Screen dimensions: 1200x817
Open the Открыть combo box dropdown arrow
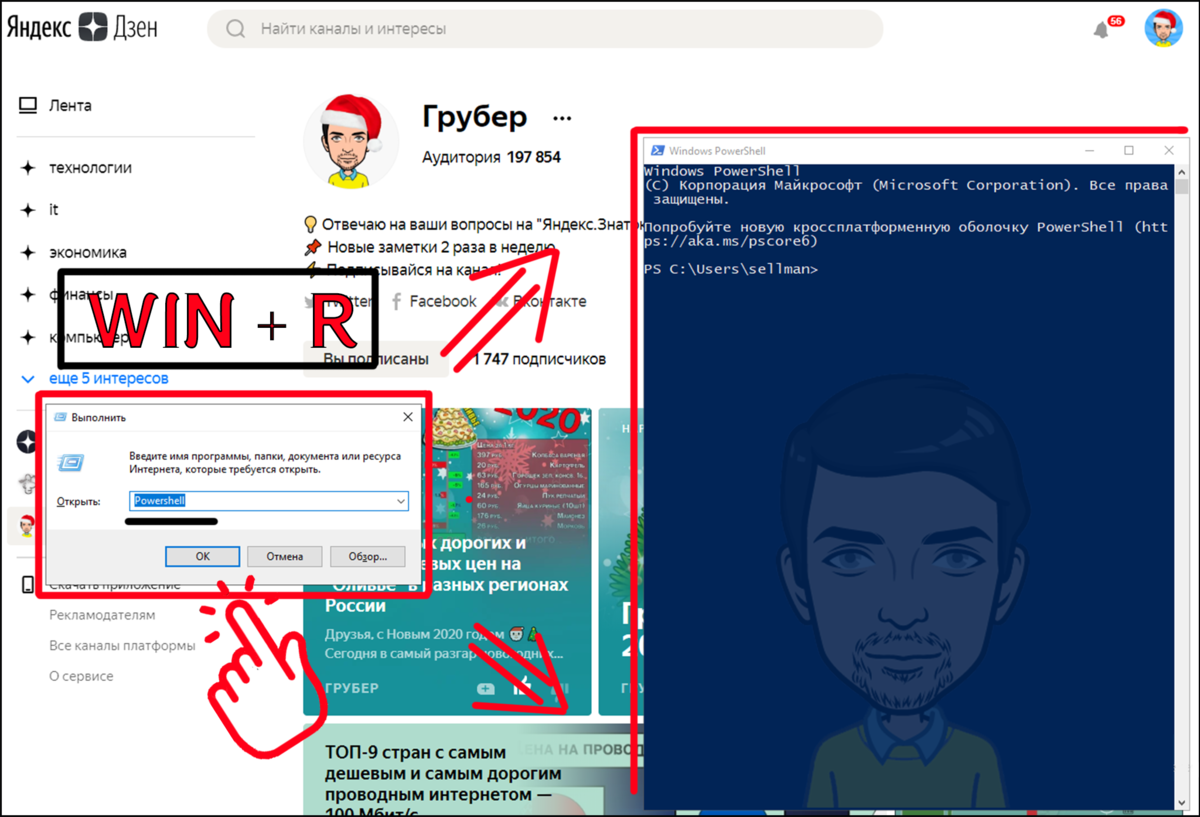point(401,501)
